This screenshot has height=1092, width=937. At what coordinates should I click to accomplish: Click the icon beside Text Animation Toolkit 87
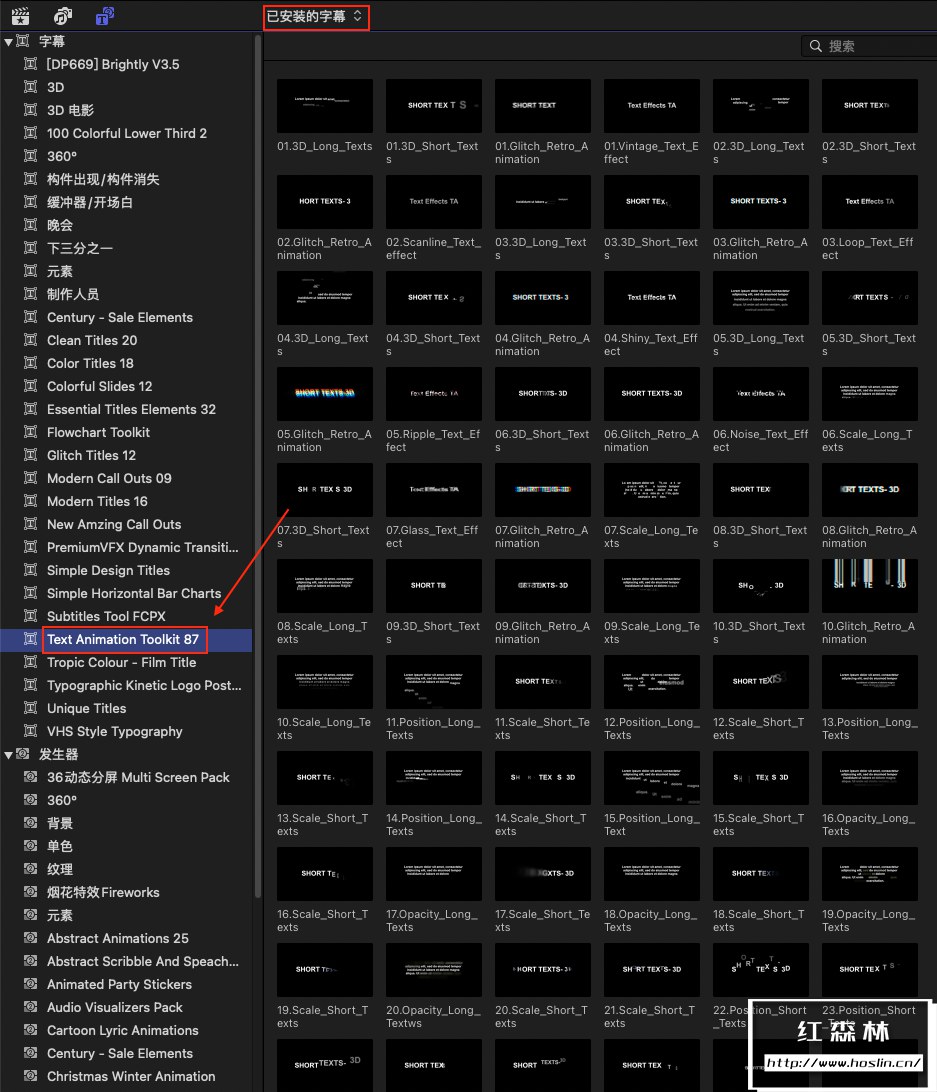point(31,639)
